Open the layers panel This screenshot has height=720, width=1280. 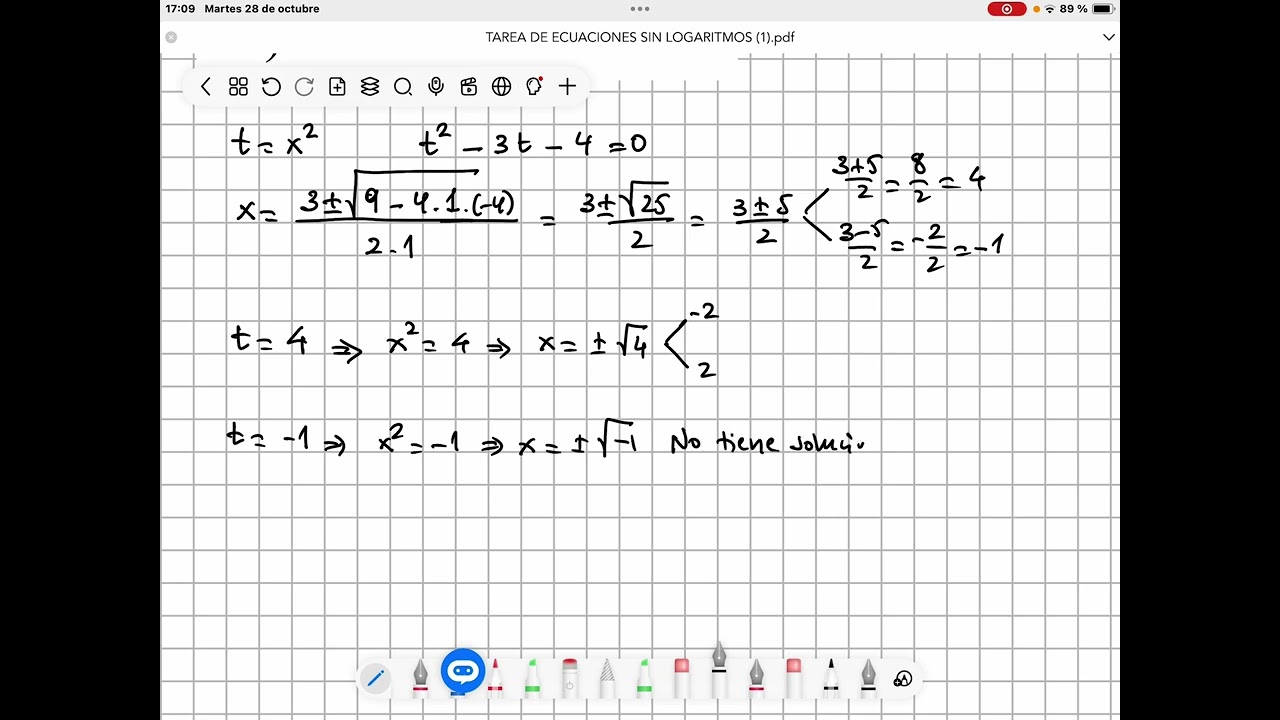pos(370,87)
